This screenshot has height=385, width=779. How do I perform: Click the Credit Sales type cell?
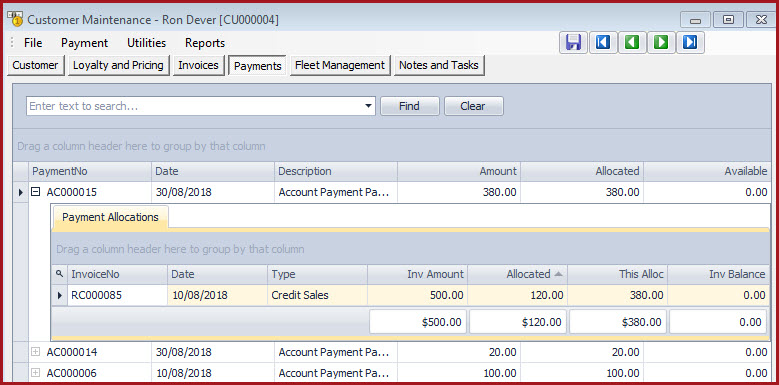[x=317, y=295]
